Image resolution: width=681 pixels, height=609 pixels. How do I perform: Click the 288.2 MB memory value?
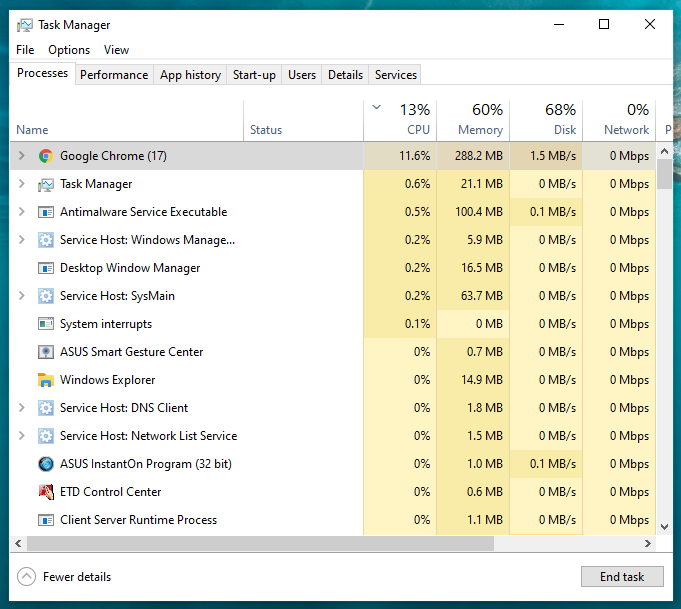pyautogui.click(x=479, y=156)
